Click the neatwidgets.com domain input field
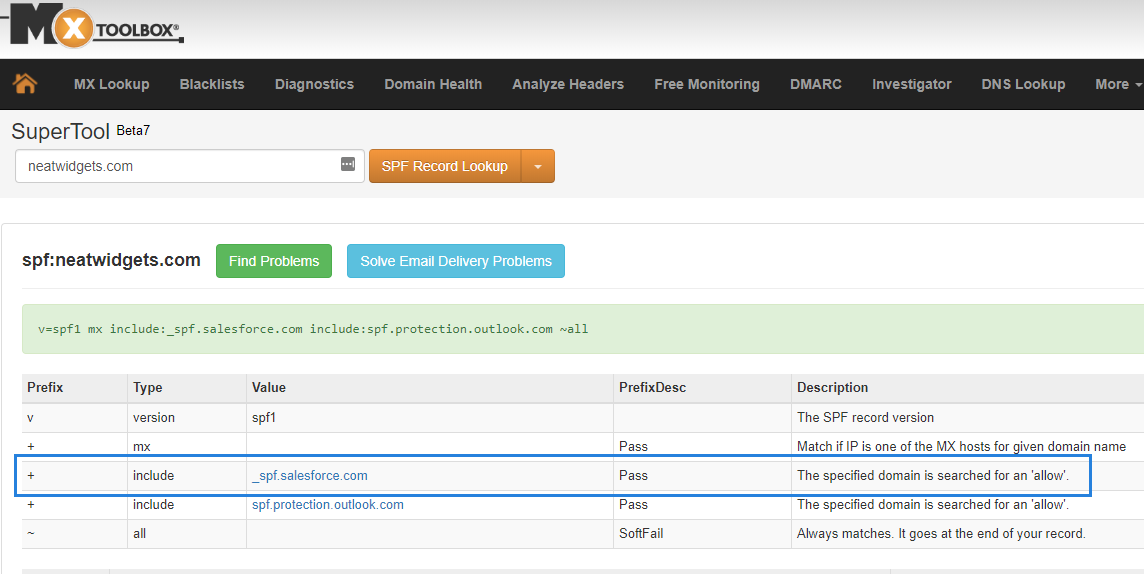The width and height of the screenshot is (1144, 574). click(x=190, y=166)
